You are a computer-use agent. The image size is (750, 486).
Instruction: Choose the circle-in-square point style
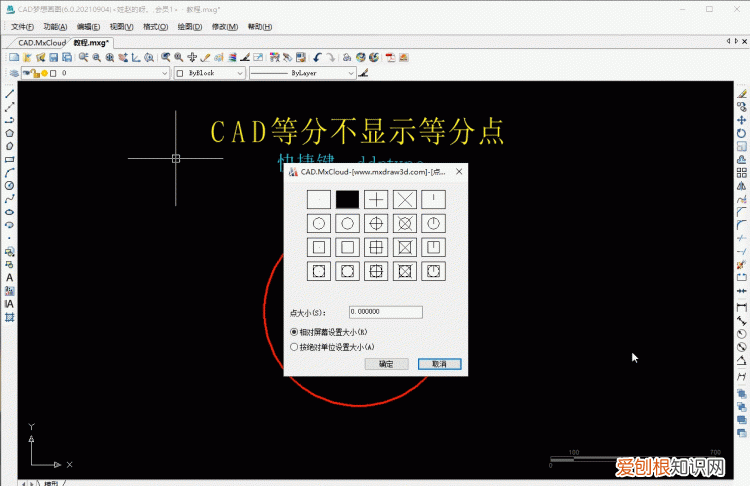coord(347,271)
